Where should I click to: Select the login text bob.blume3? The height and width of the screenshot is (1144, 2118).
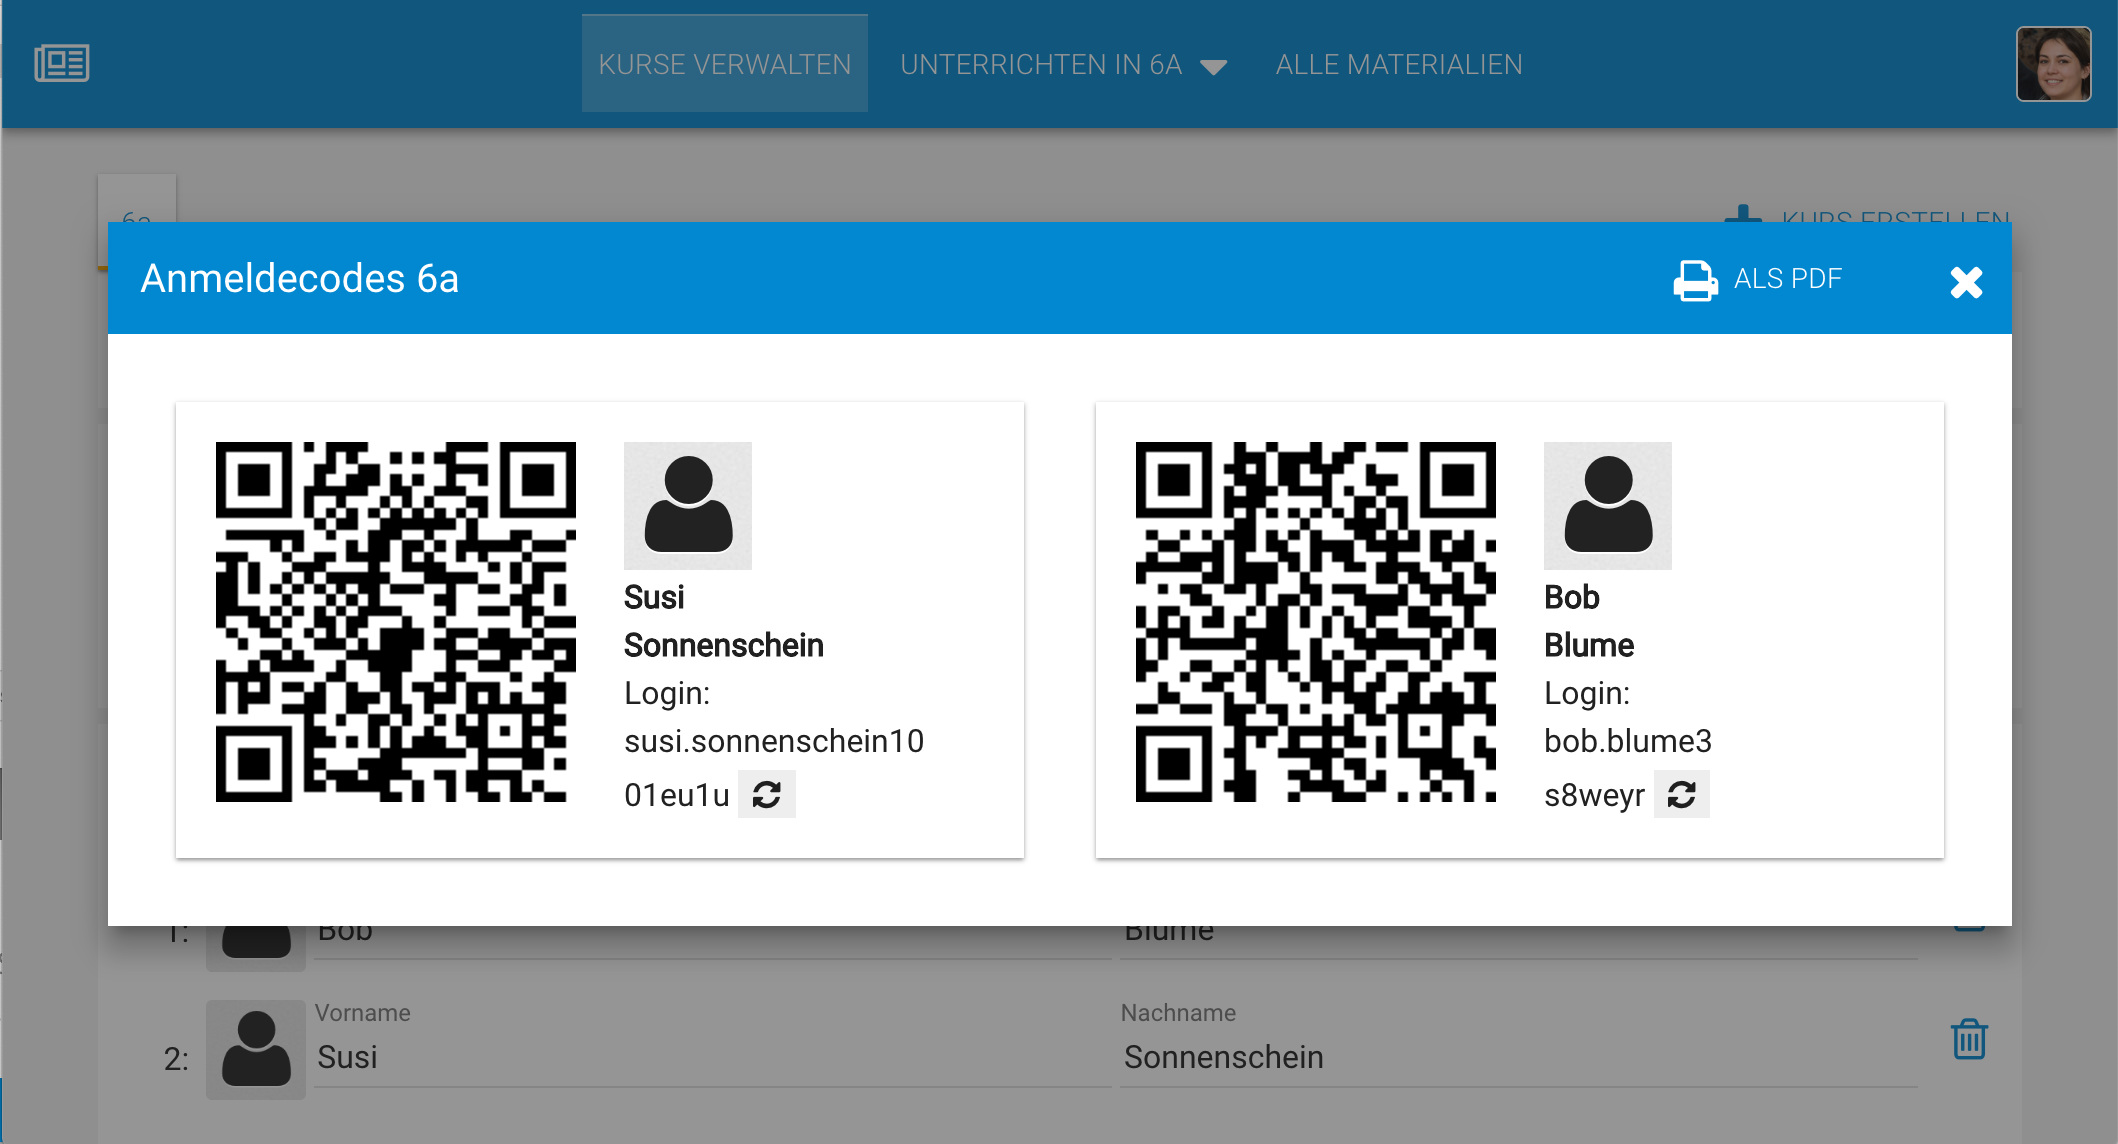tap(1628, 741)
